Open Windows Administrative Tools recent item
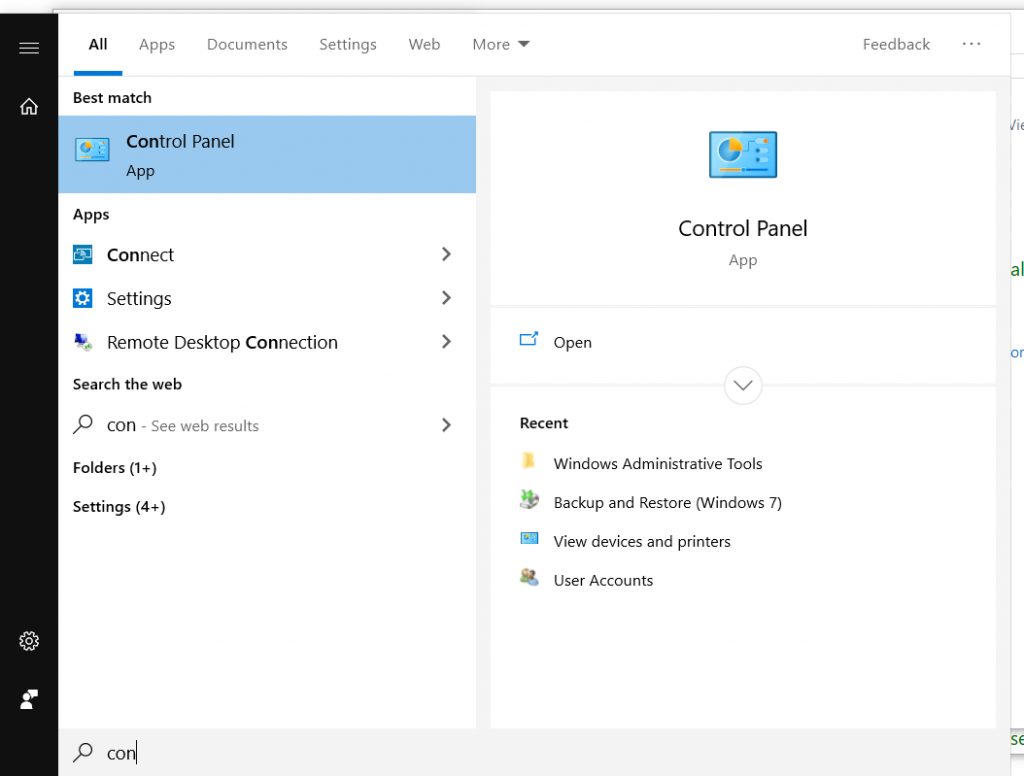The image size is (1024, 776). (x=658, y=464)
